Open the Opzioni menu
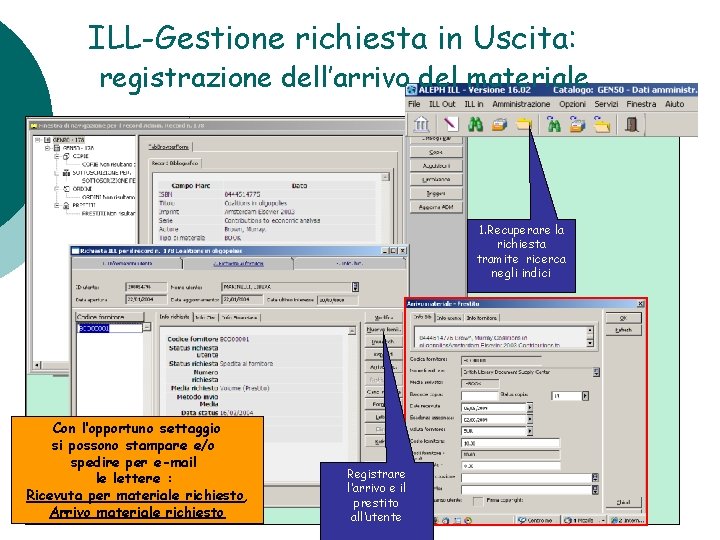The height and width of the screenshot is (540, 720). (572, 104)
